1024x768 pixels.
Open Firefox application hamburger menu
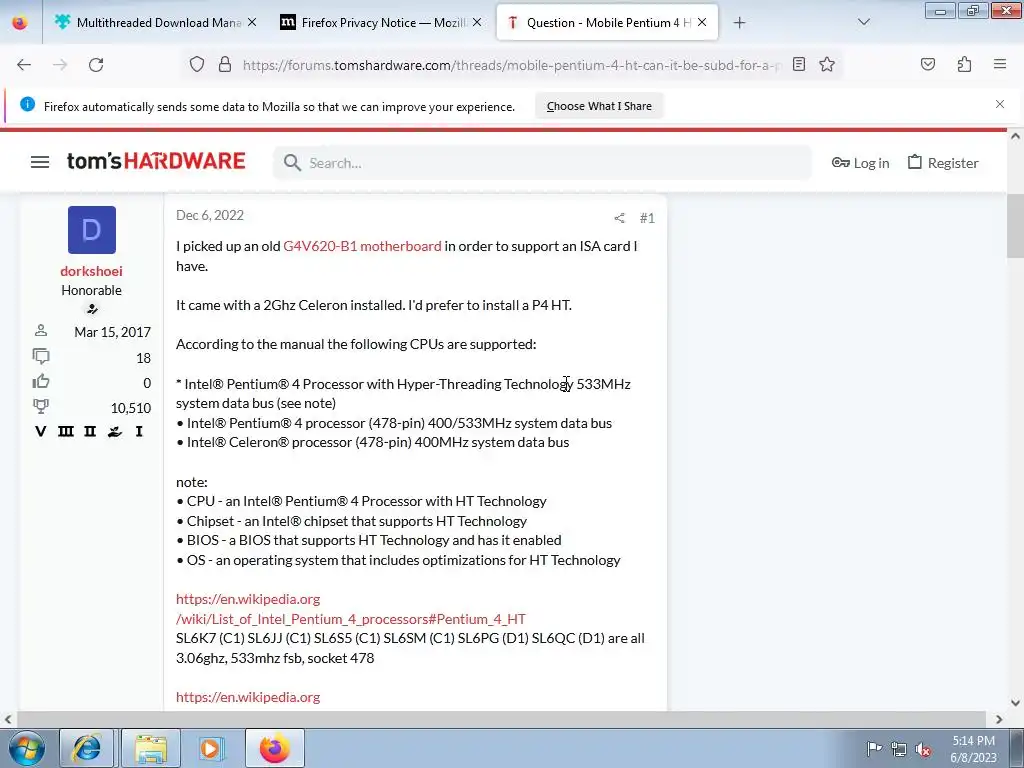[x=999, y=64]
